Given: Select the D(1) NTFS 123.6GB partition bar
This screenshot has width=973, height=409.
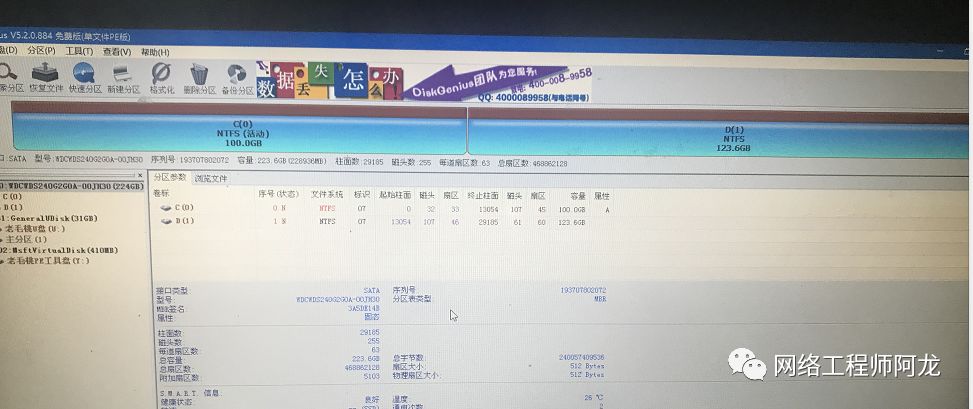Looking at the screenshot, I should (718, 133).
